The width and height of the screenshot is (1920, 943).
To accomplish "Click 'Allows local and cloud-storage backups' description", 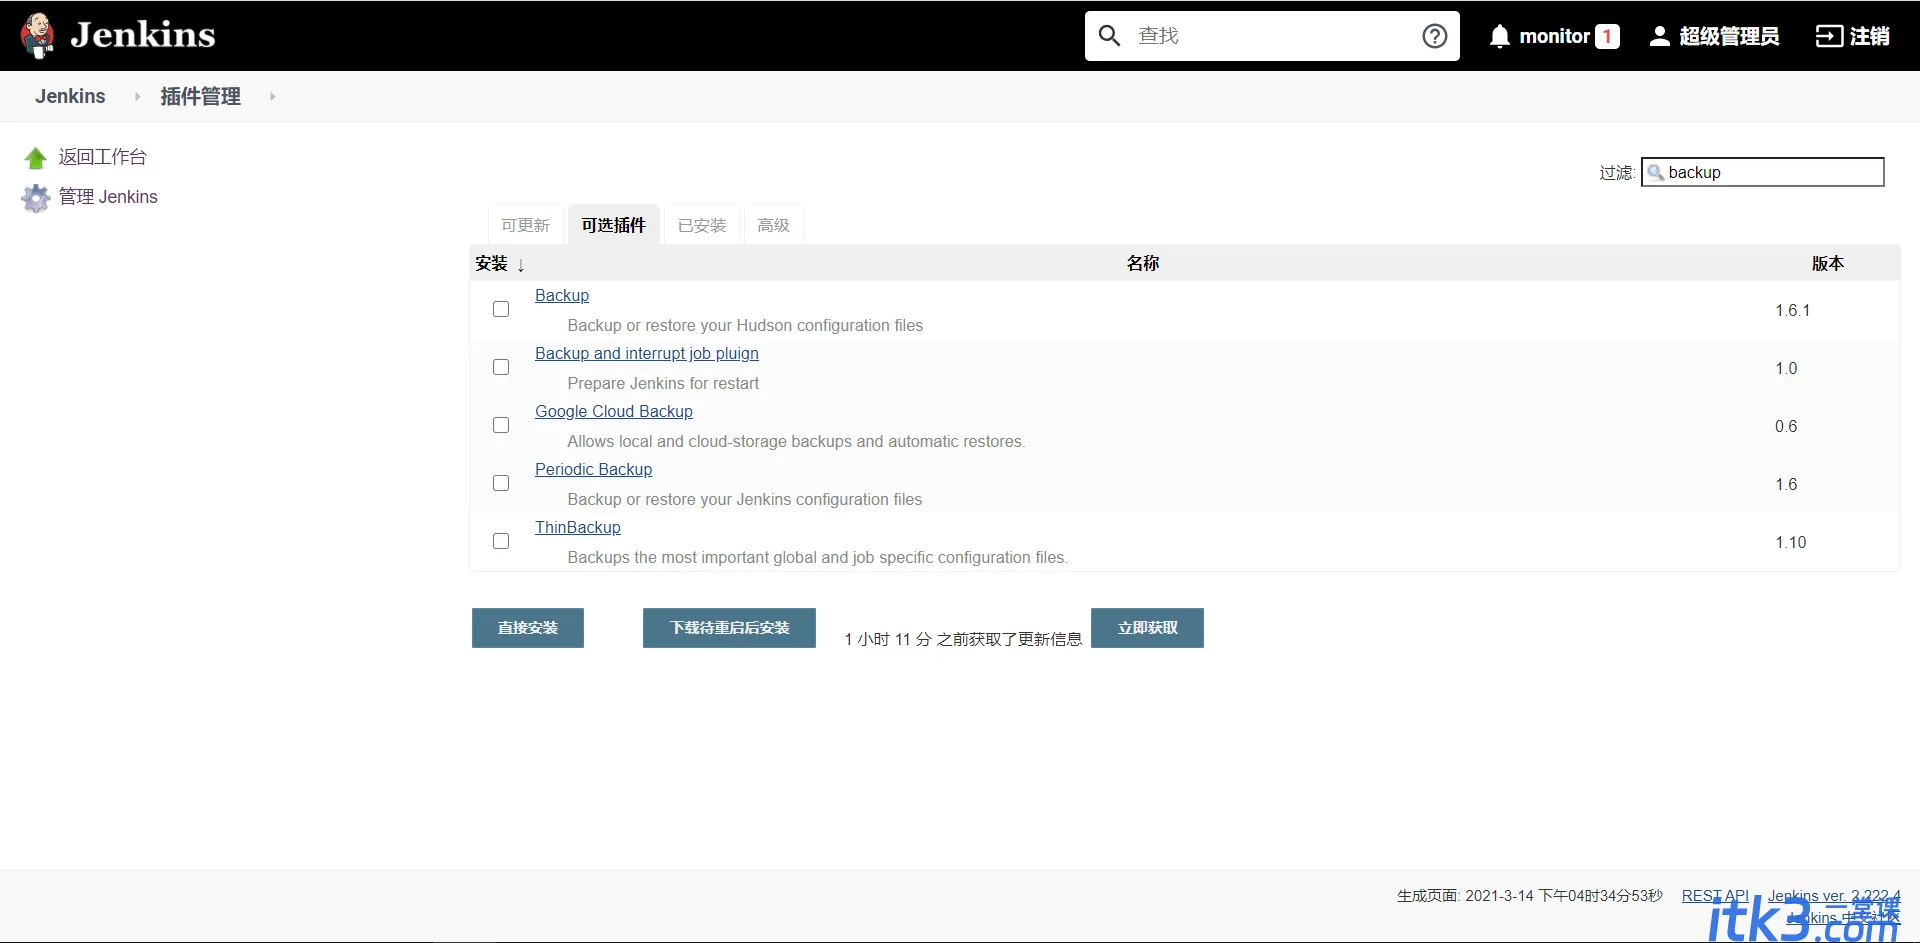I will point(796,441).
